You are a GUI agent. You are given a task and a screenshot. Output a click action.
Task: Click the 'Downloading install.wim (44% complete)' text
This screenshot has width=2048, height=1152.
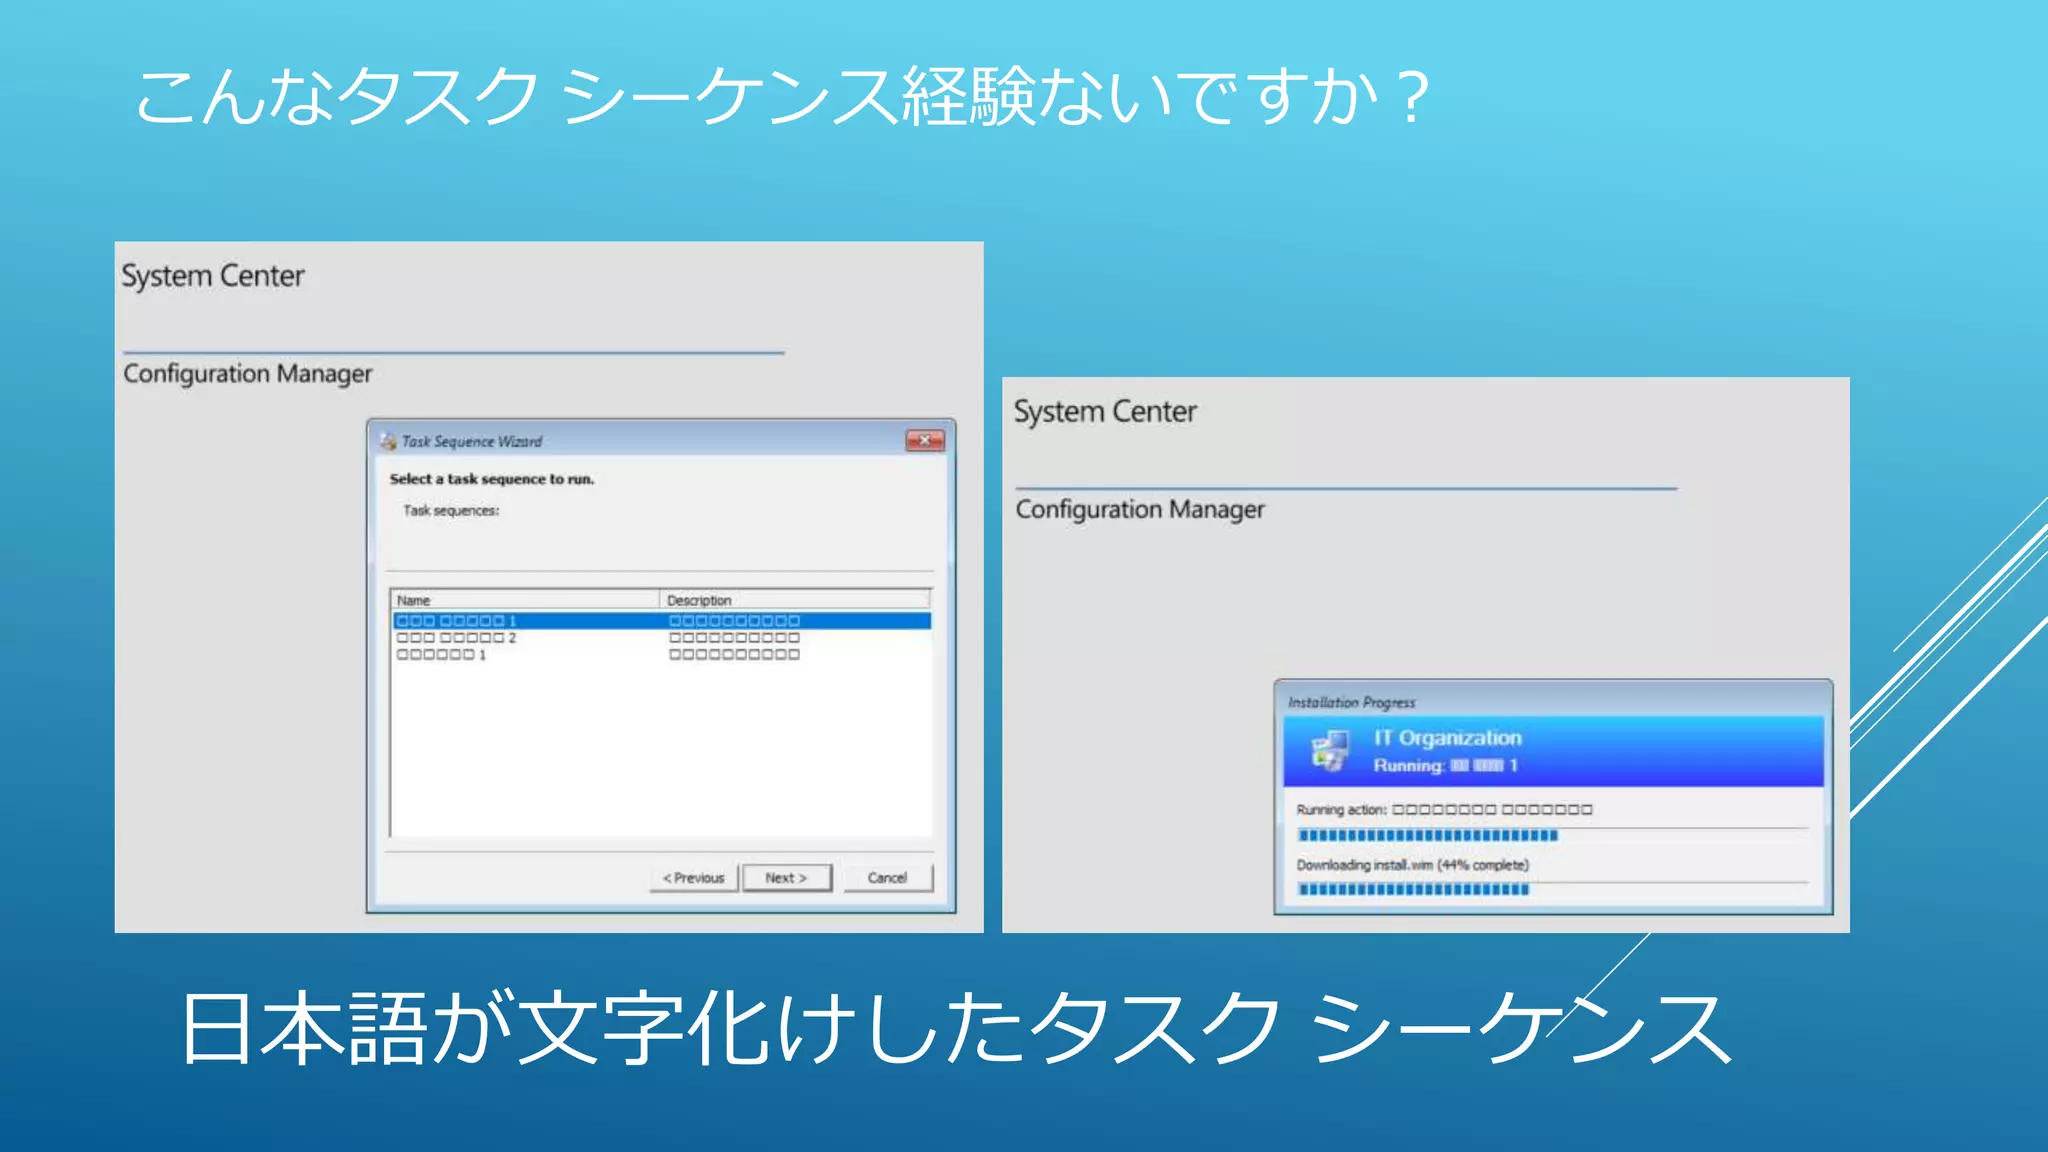1413,865
